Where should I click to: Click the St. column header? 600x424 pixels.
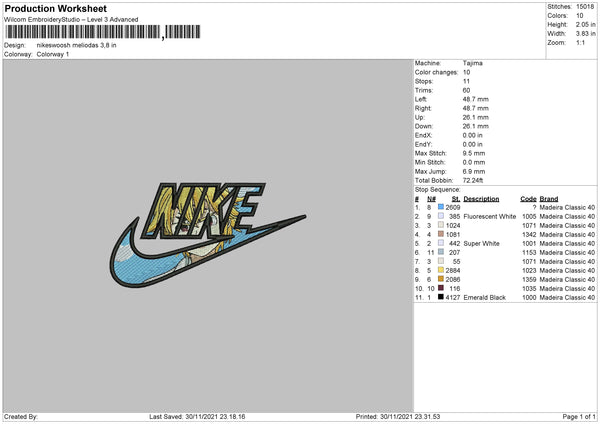(x=456, y=199)
